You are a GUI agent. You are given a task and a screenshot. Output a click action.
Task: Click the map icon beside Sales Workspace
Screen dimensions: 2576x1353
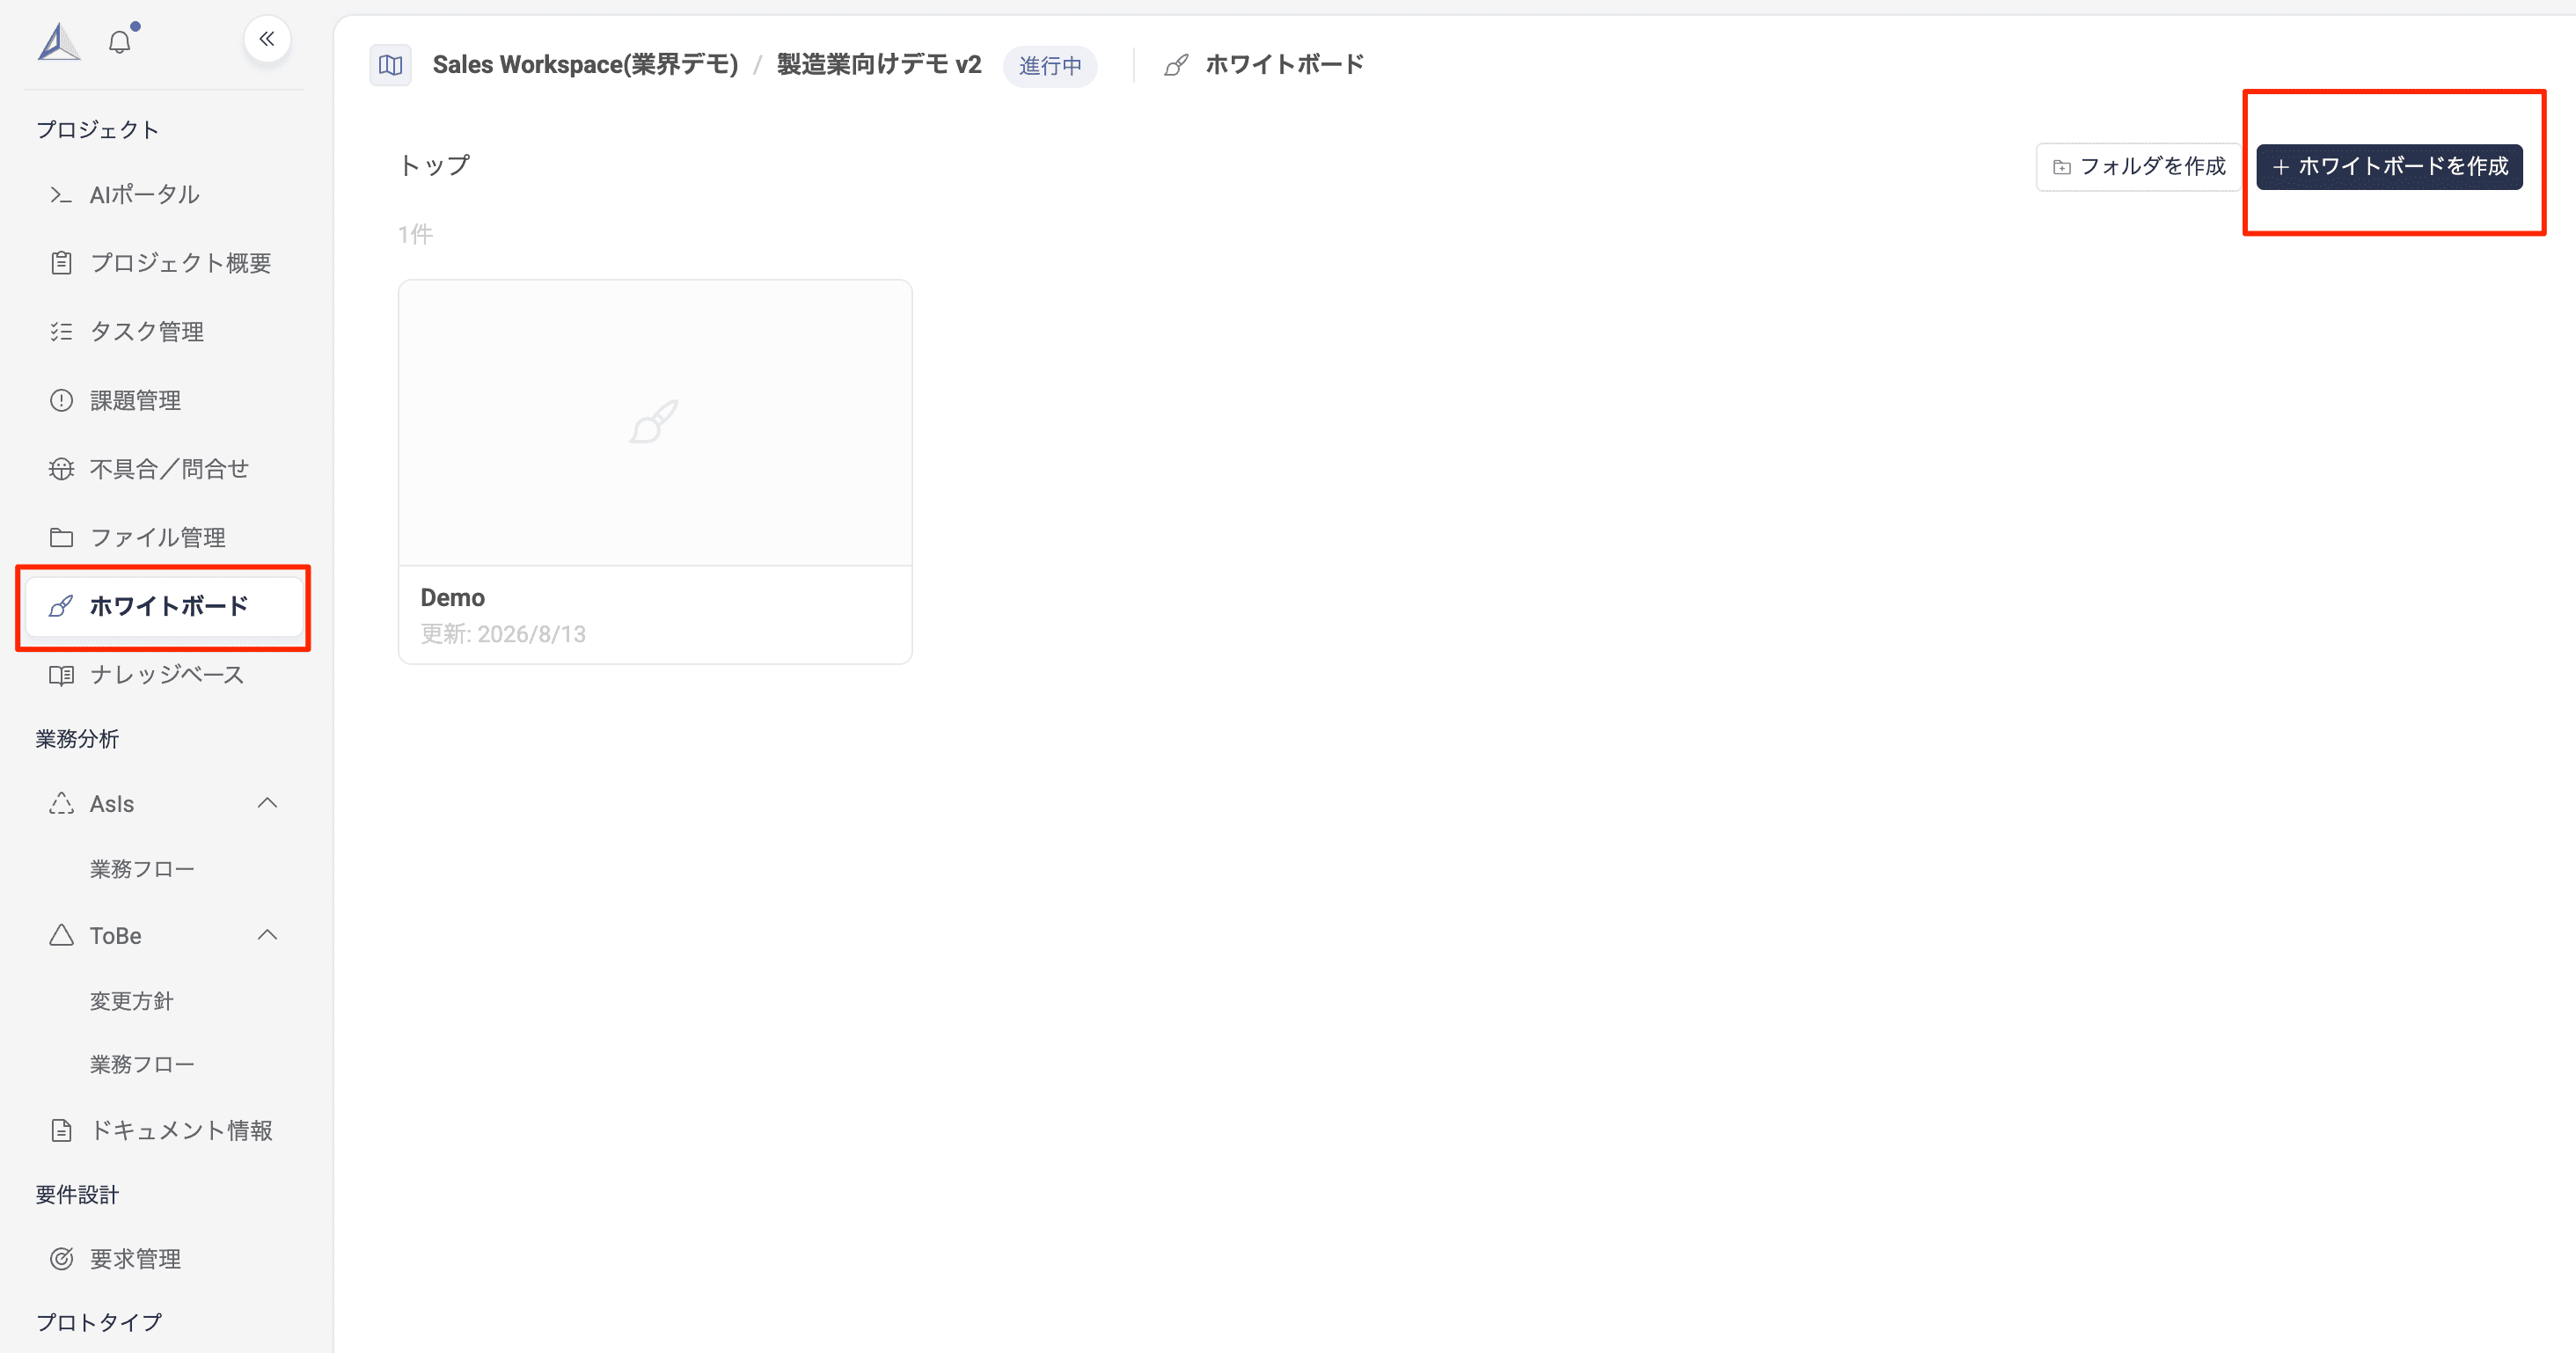[x=391, y=65]
